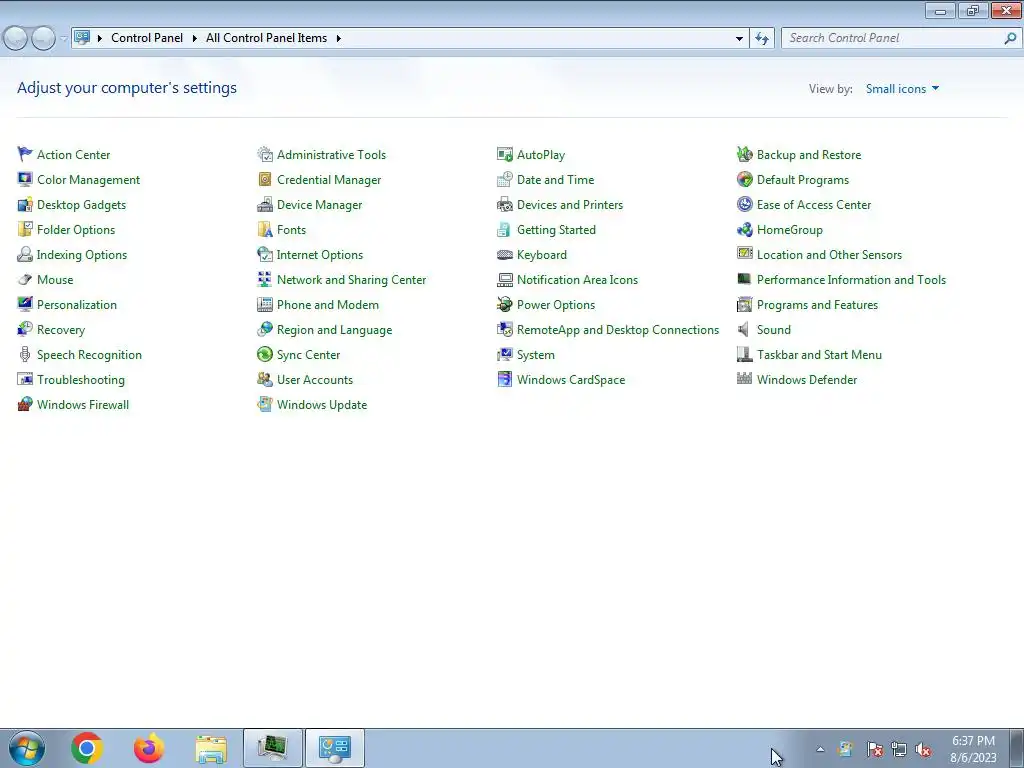
Task: Open Location and Other Sensors link
Action: [829, 255]
